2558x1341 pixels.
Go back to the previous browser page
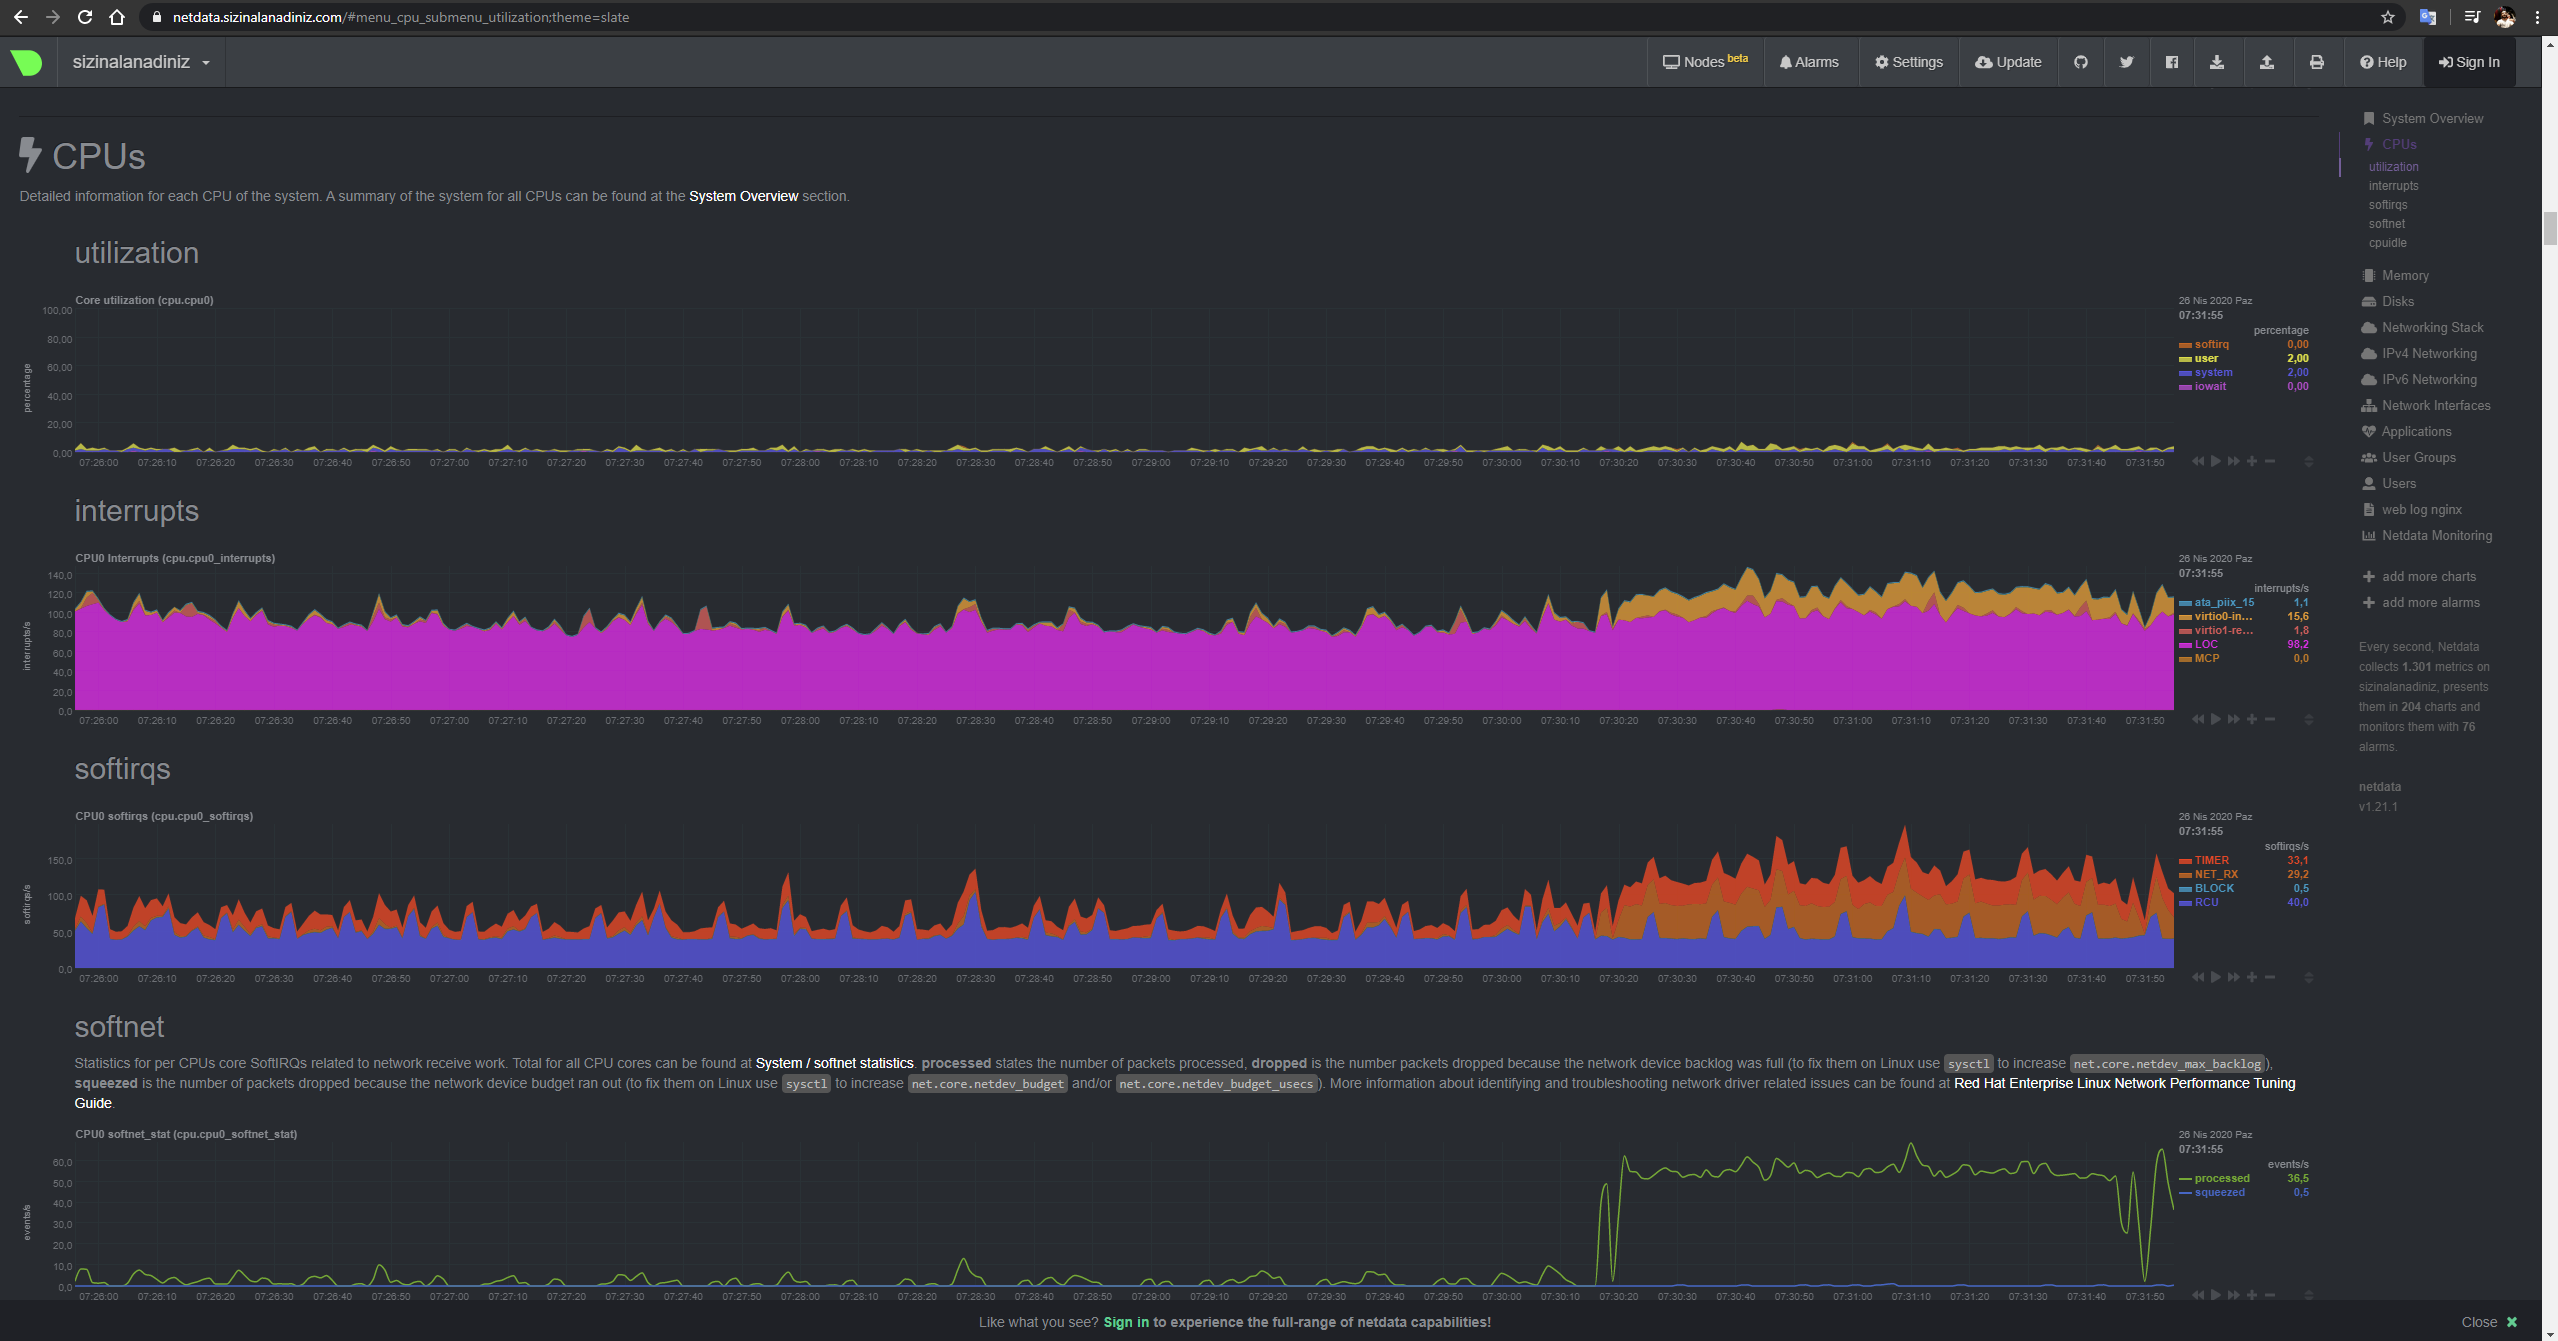pos(20,17)
